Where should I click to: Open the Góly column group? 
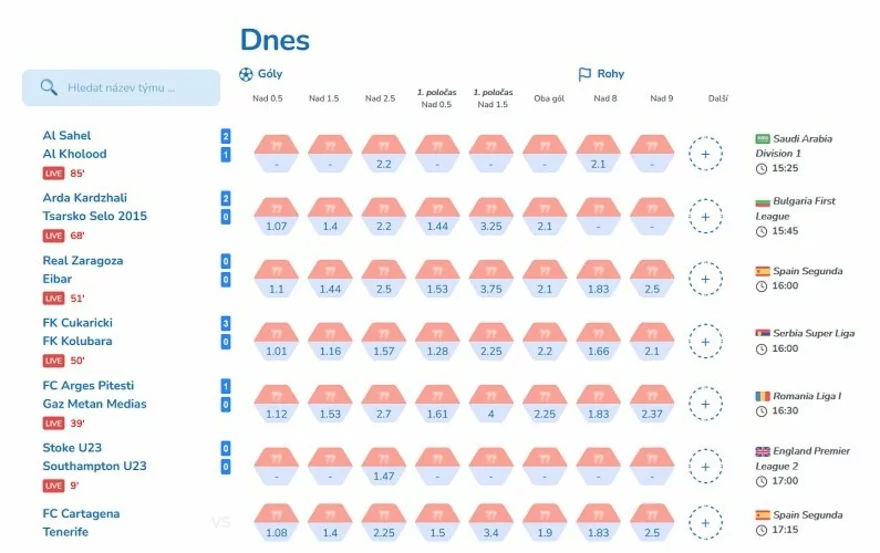[x=270, y=73]
